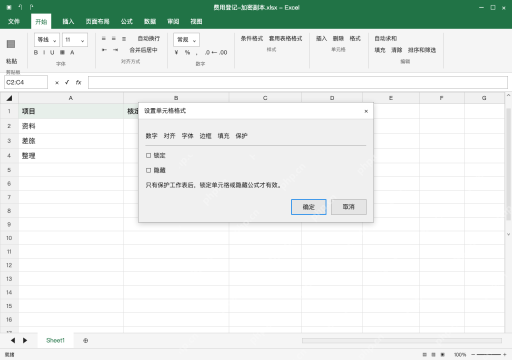Click the third alignment icon, top row
This screenshot has height=360, width=512.
click(x=124, y=39)
